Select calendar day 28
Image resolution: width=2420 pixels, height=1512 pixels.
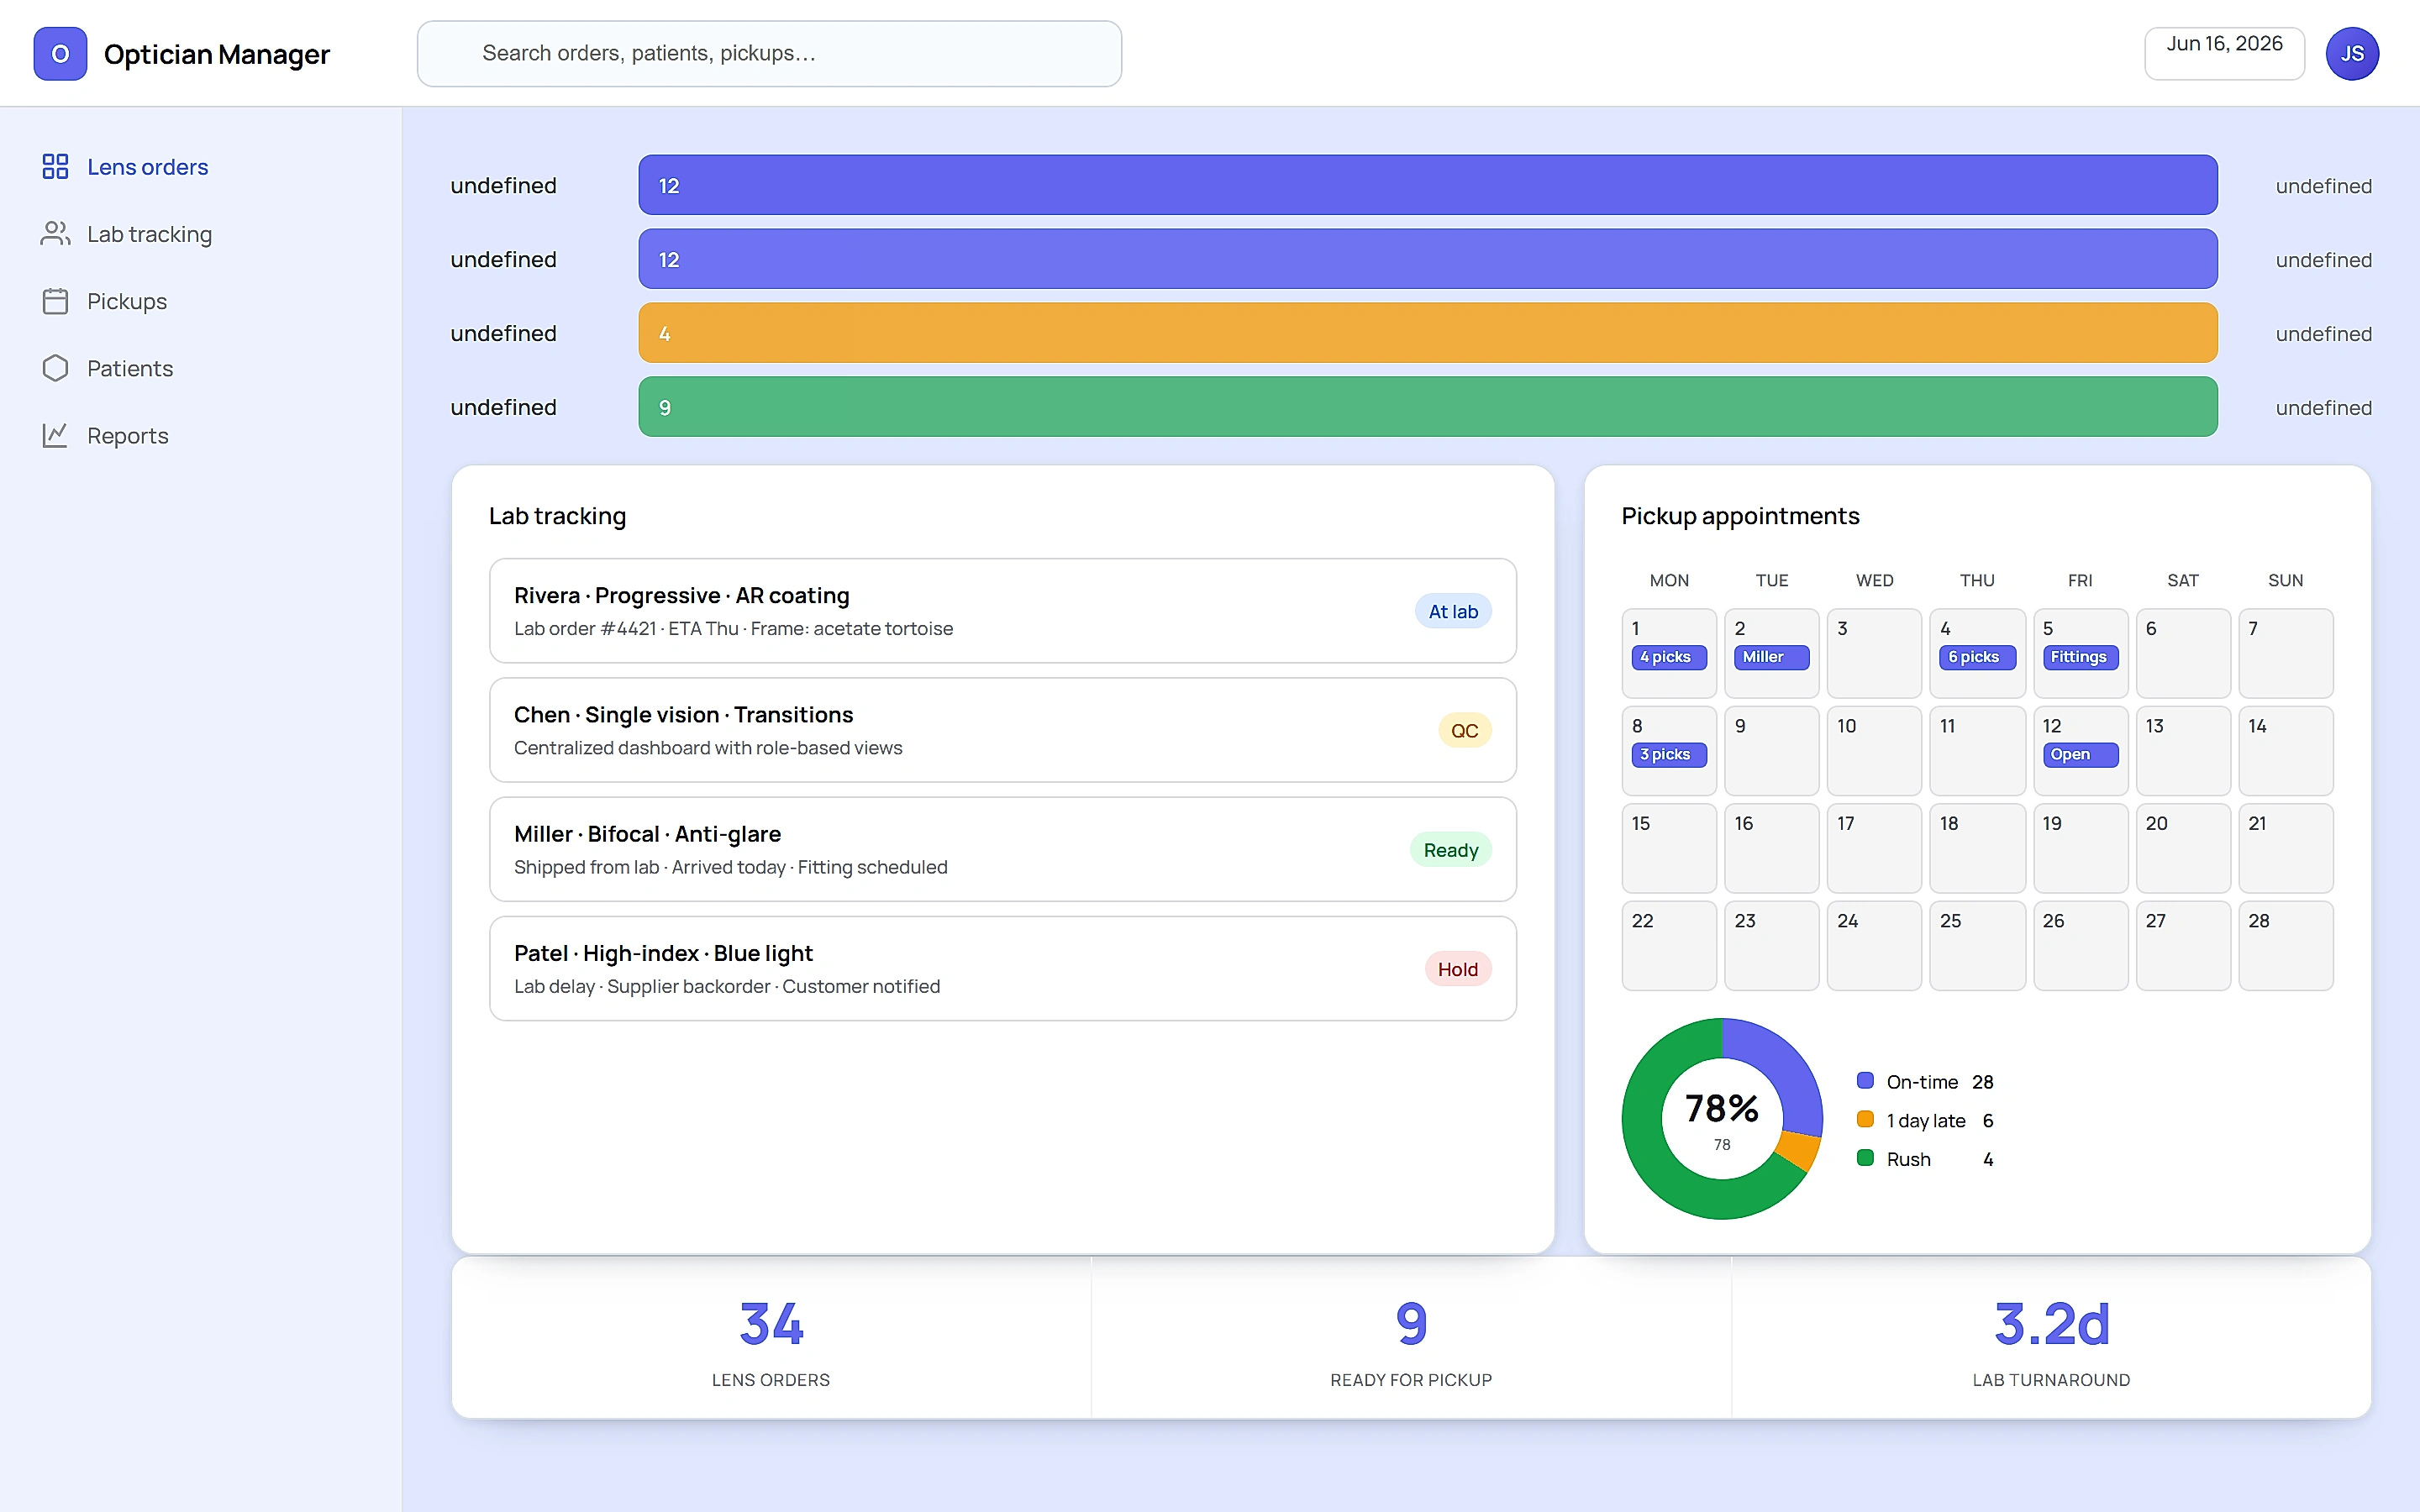pyautogui.click(x=2286, y=946)
